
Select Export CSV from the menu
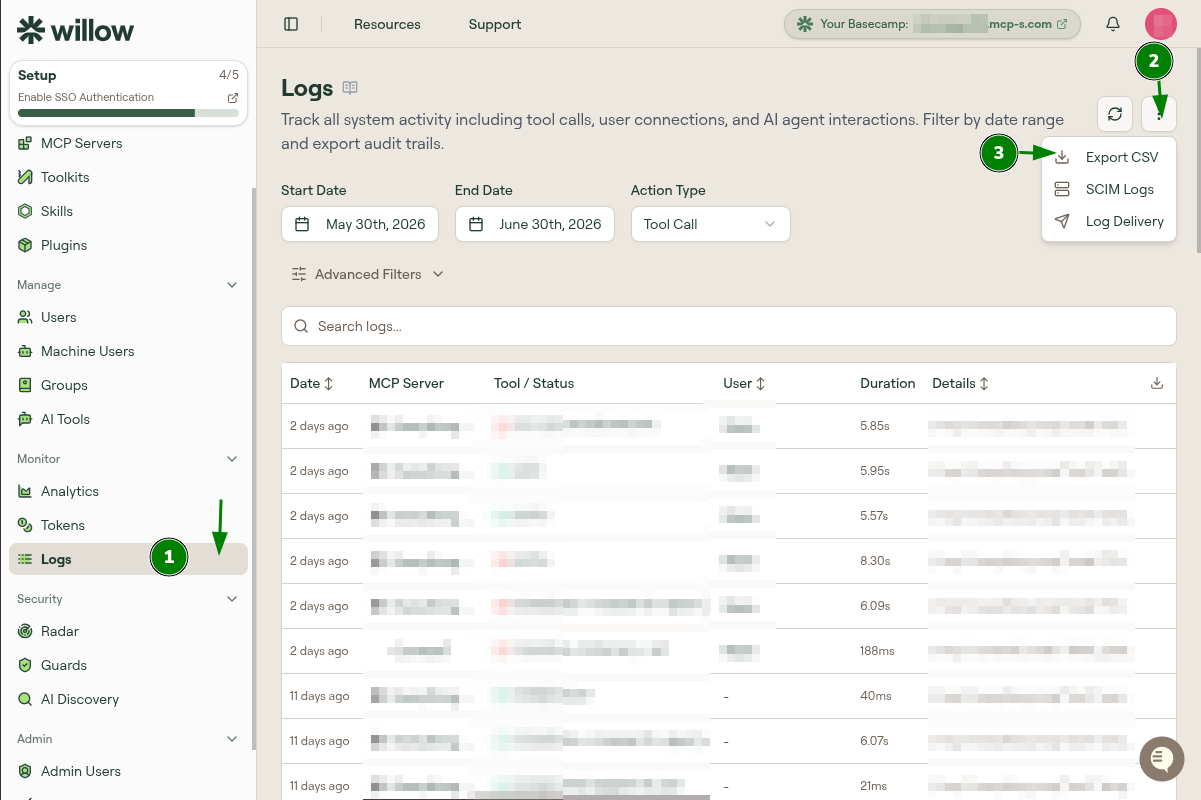(1109, 157)
